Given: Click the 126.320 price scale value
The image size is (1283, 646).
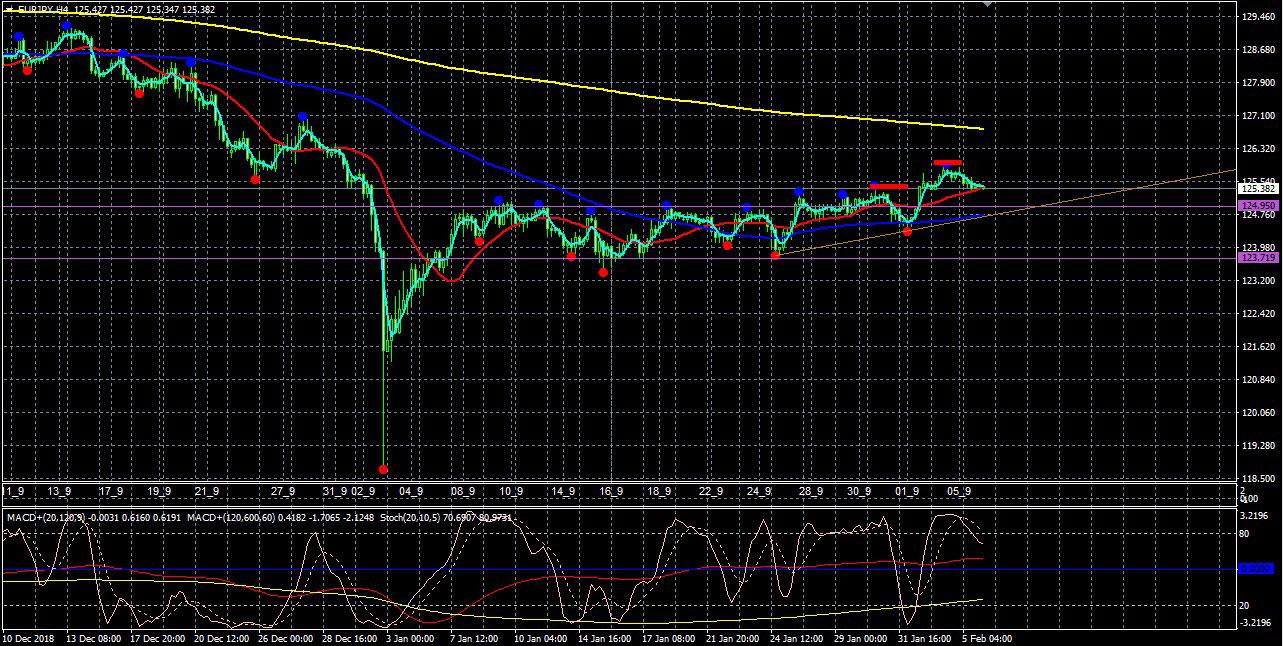Looking at the screenshot, I should pyautogui.click(x=1259, y=149).
